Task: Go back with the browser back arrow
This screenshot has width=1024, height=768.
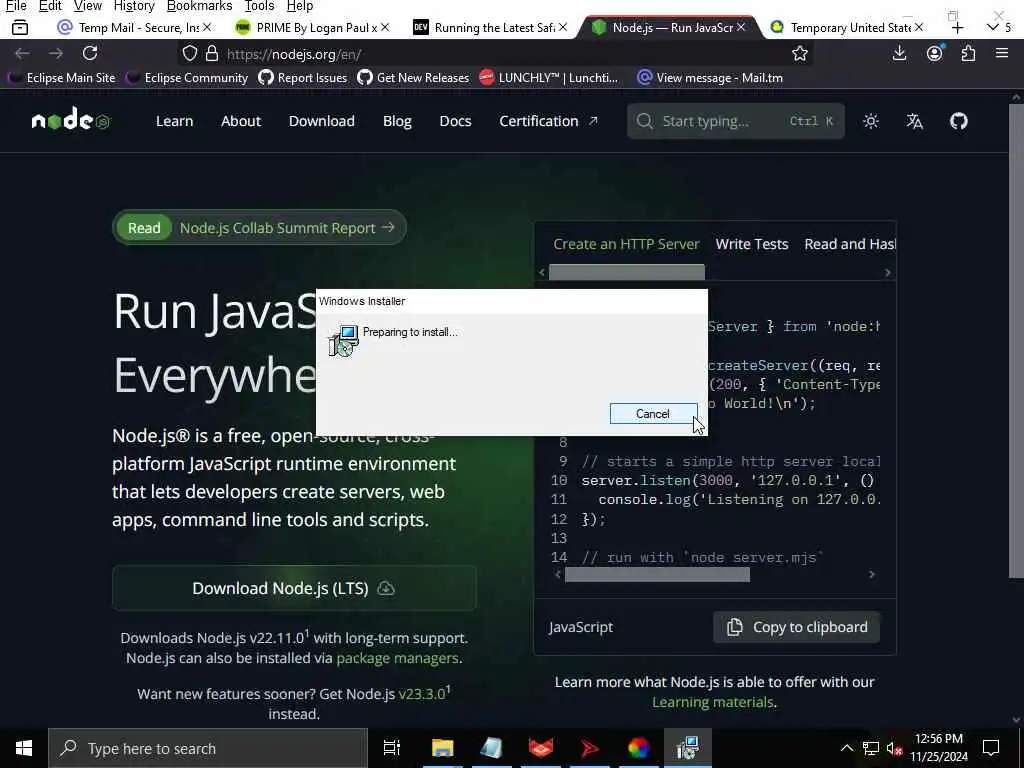Action: (22, 53)
